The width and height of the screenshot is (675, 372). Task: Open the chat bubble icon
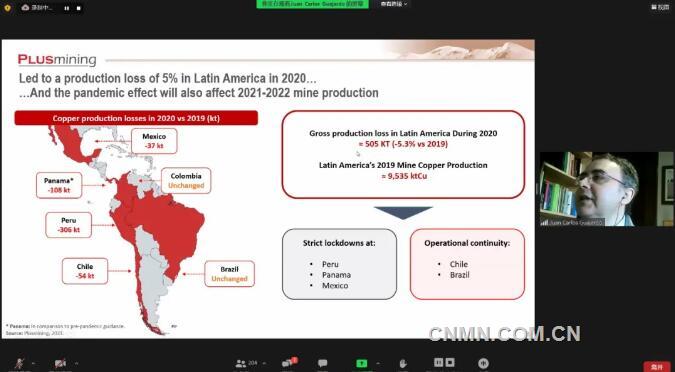click(x=322, y=363)
